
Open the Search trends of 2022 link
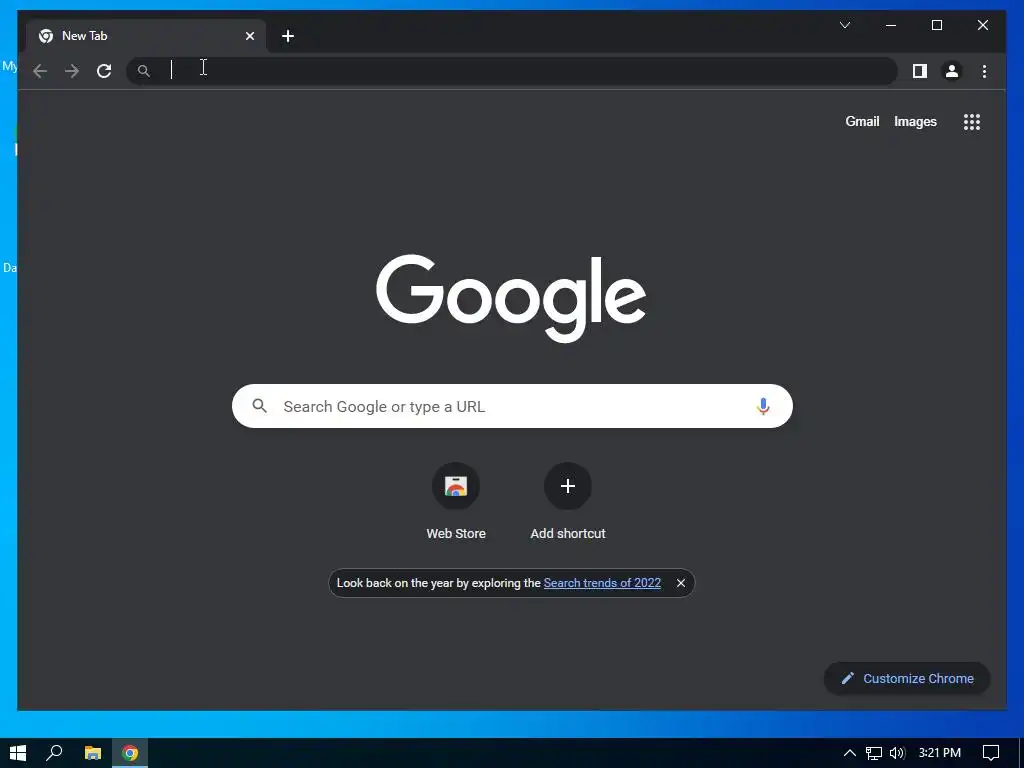tap(602, 583)
